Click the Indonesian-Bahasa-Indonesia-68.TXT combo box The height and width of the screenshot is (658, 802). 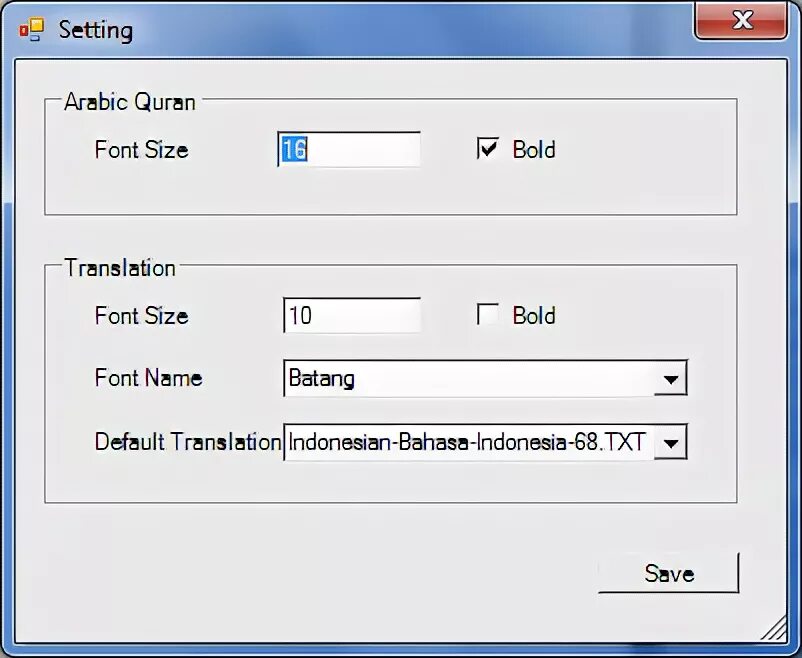[x=485, y=442]
